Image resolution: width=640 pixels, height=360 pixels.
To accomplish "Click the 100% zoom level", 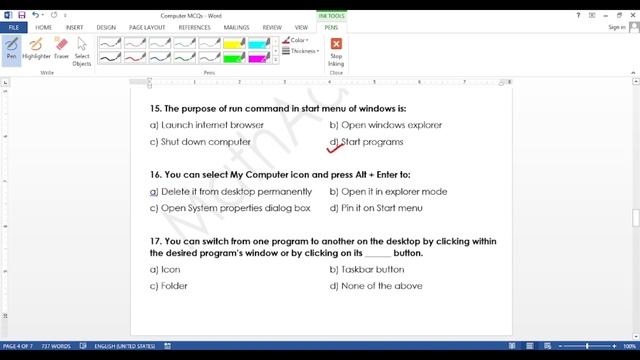I will [x=629, y=346].
